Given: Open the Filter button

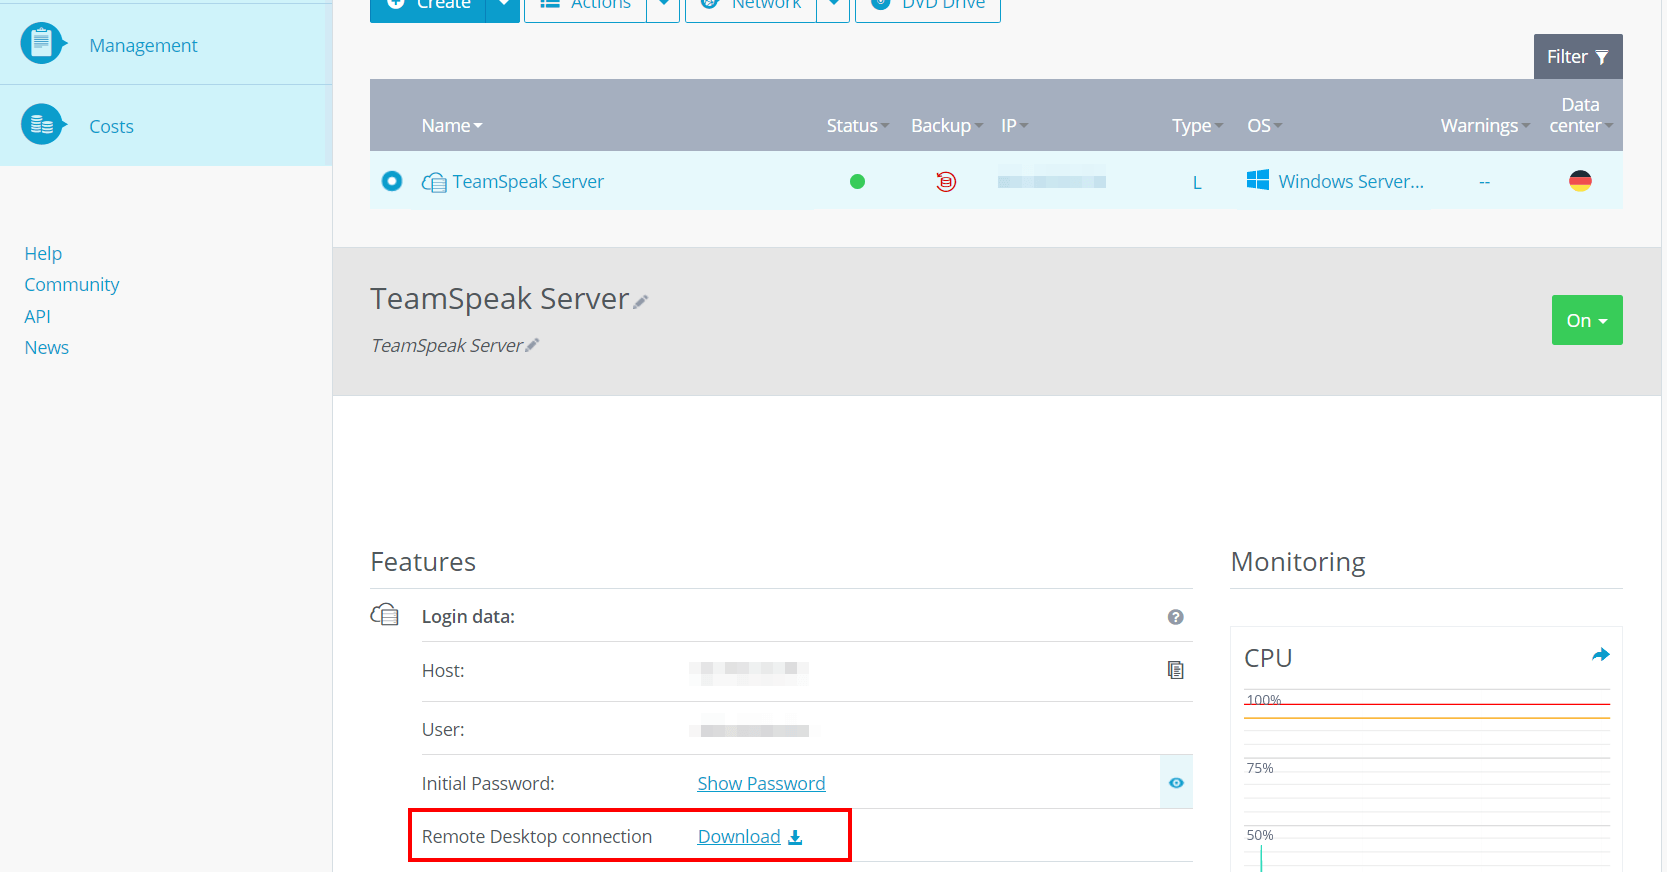Looking at the screenshot, I should [x=1578, y=57].
